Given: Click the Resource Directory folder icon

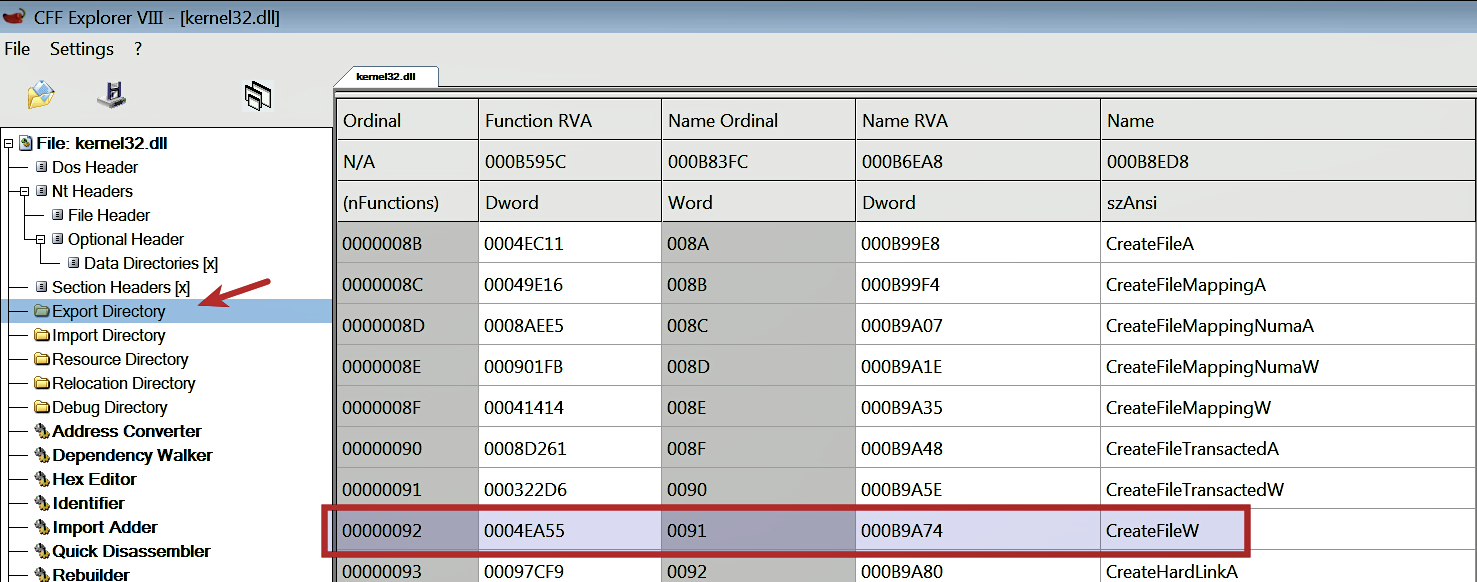Looking at the screenshot, I should tap(42, 359).
